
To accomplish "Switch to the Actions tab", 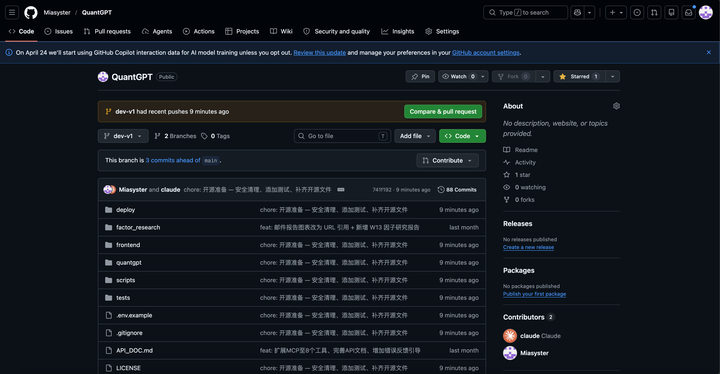I will coord(198,31).
